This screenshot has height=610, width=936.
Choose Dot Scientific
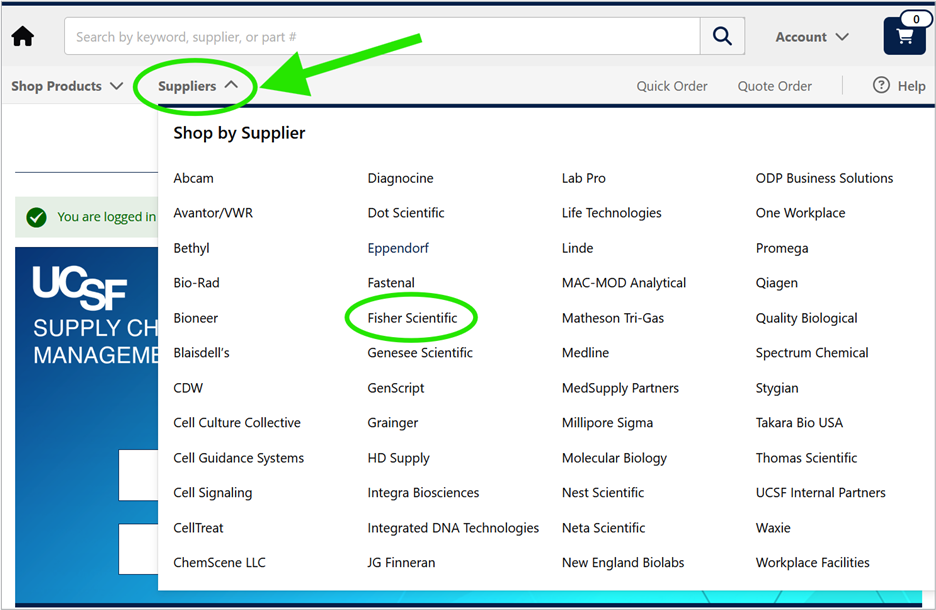[x=406, y=212]
